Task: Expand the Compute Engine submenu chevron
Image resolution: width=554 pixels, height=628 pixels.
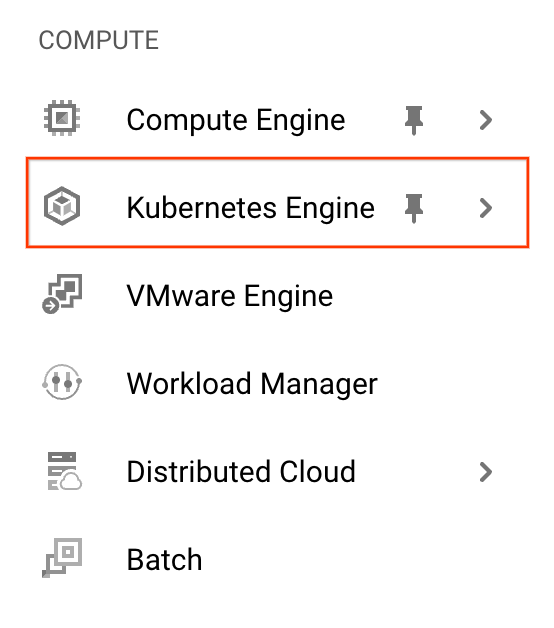Action: point(486,120)
